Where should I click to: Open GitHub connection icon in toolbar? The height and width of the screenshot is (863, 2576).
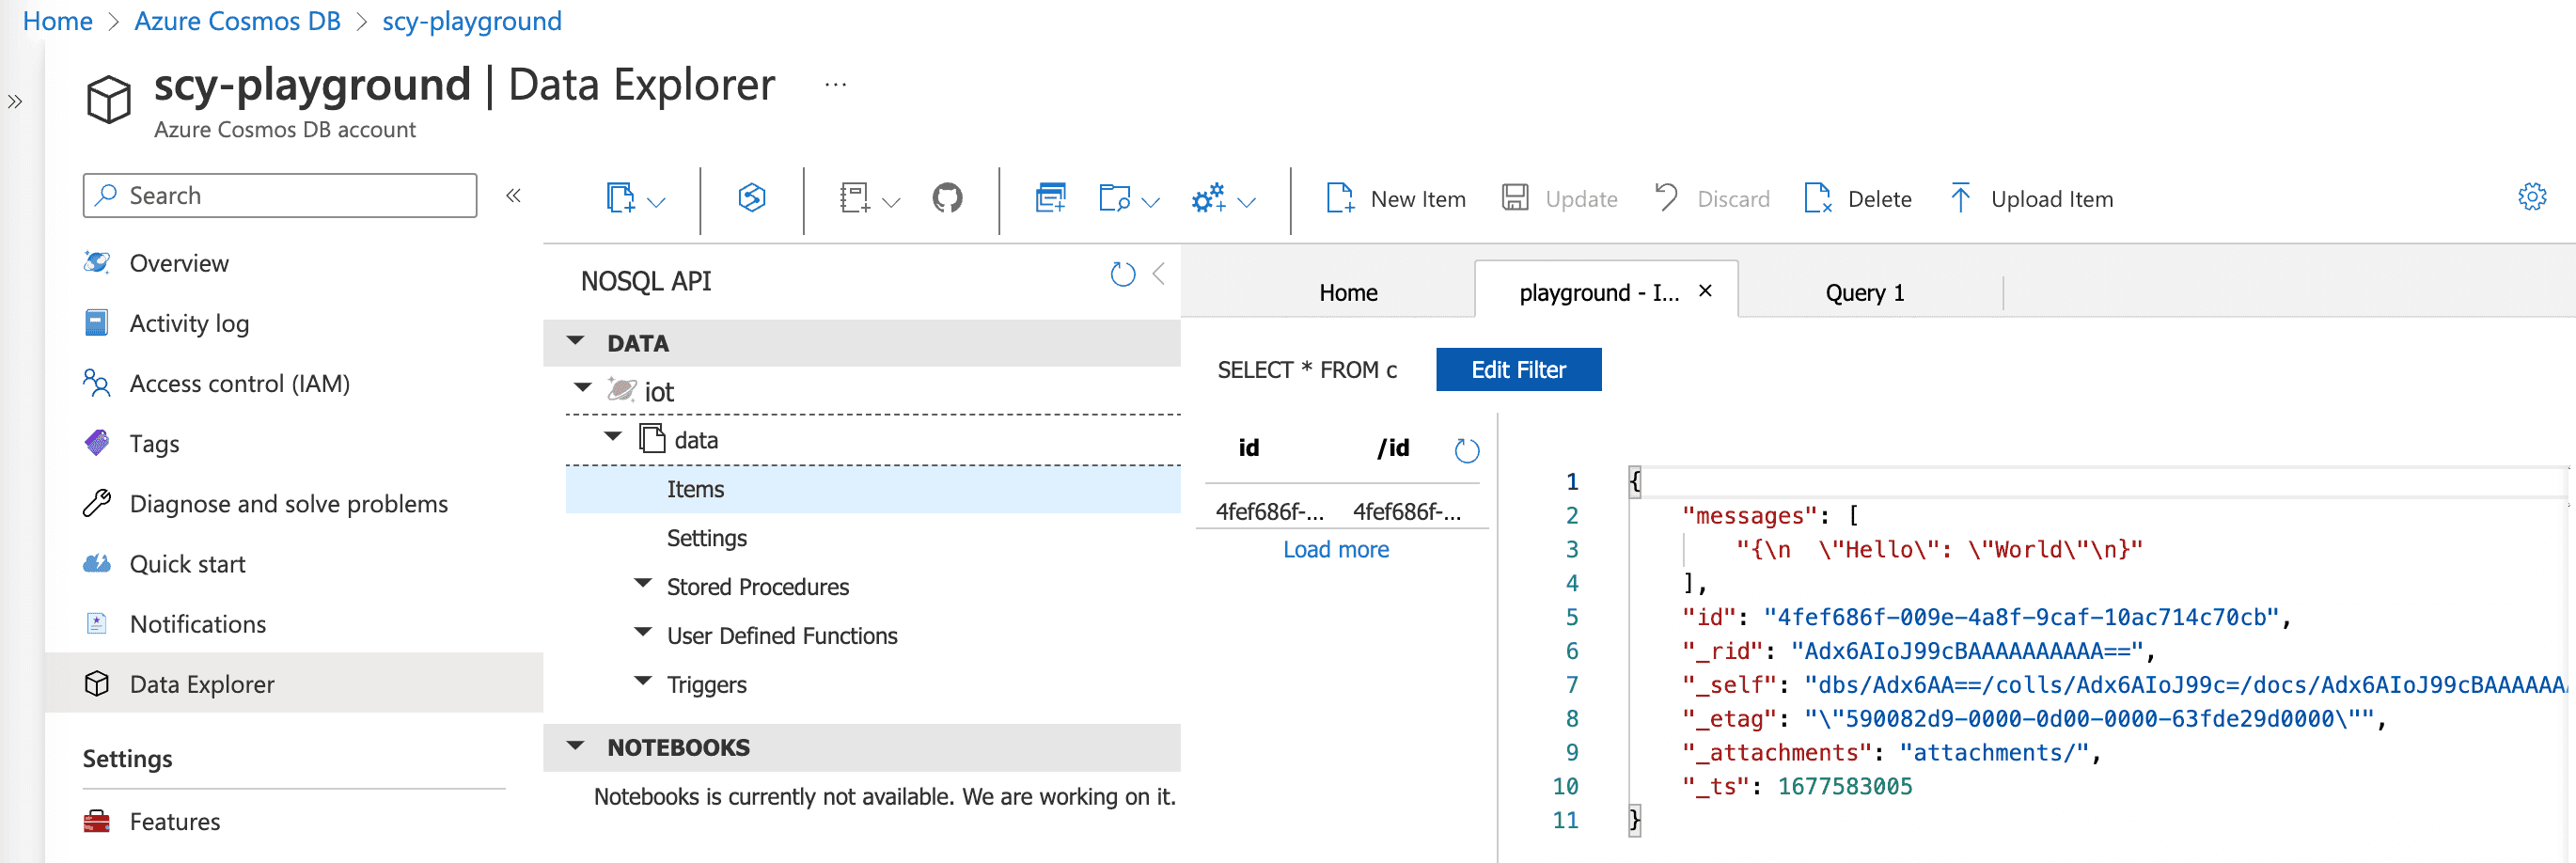click(947, 198)
